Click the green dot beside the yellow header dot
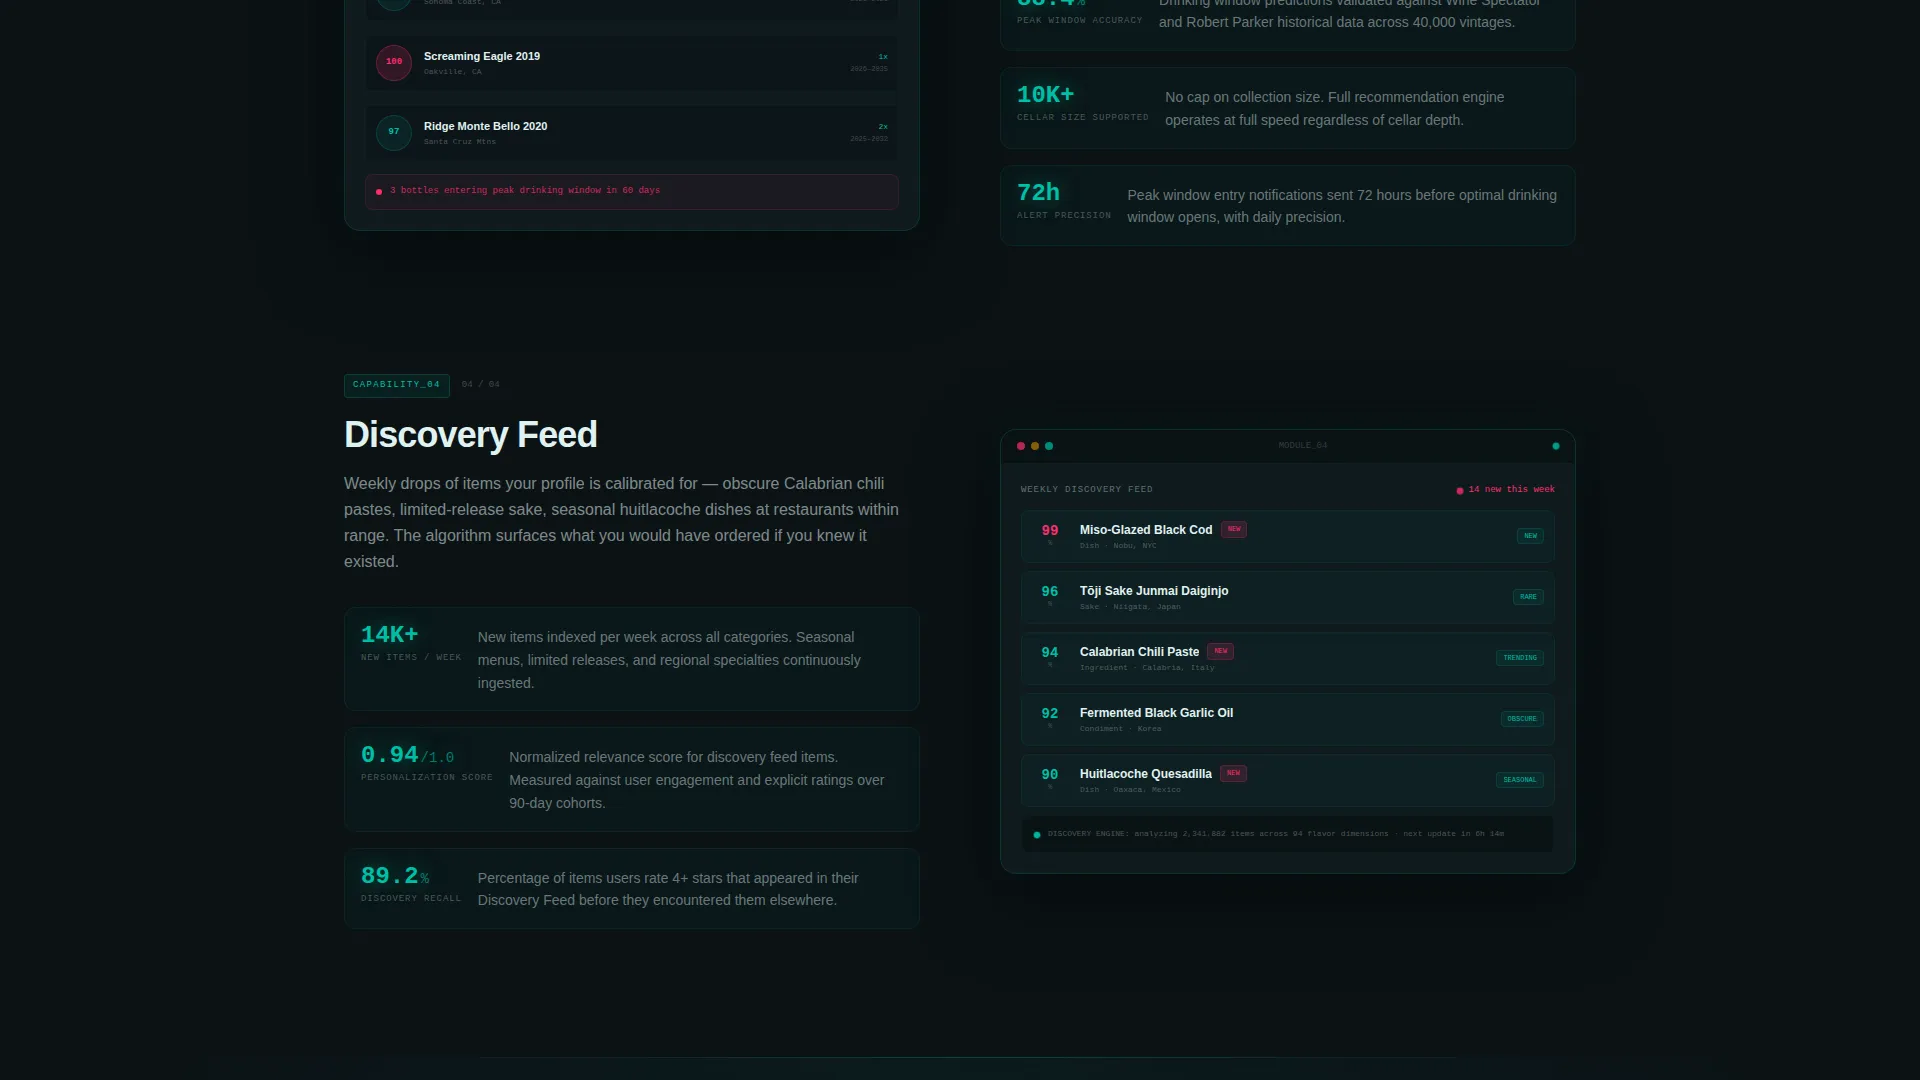The width and height of the screenshot is (1920, 1080). (x=1049, y=446)
